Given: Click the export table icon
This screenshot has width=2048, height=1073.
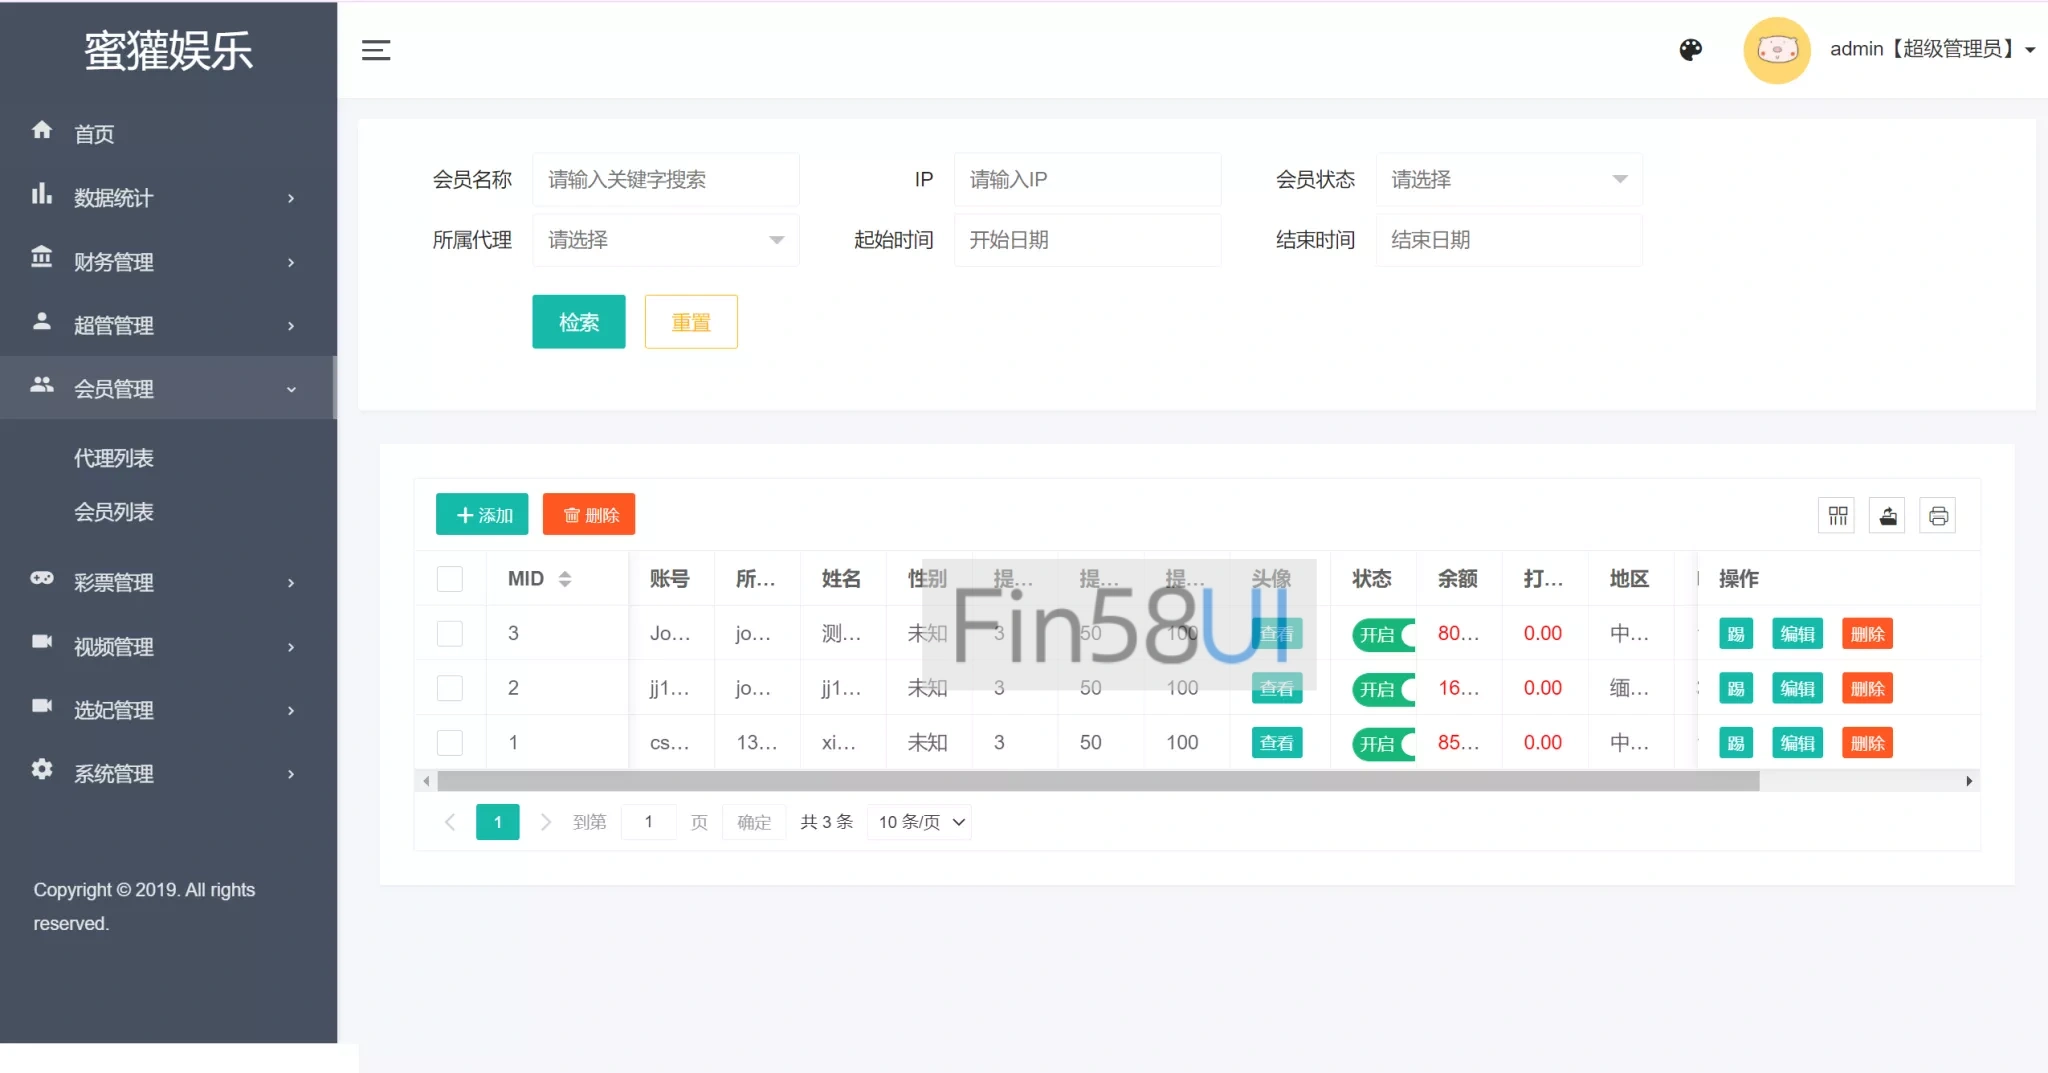Looking at the screenshot, I should coord(1887,516).
